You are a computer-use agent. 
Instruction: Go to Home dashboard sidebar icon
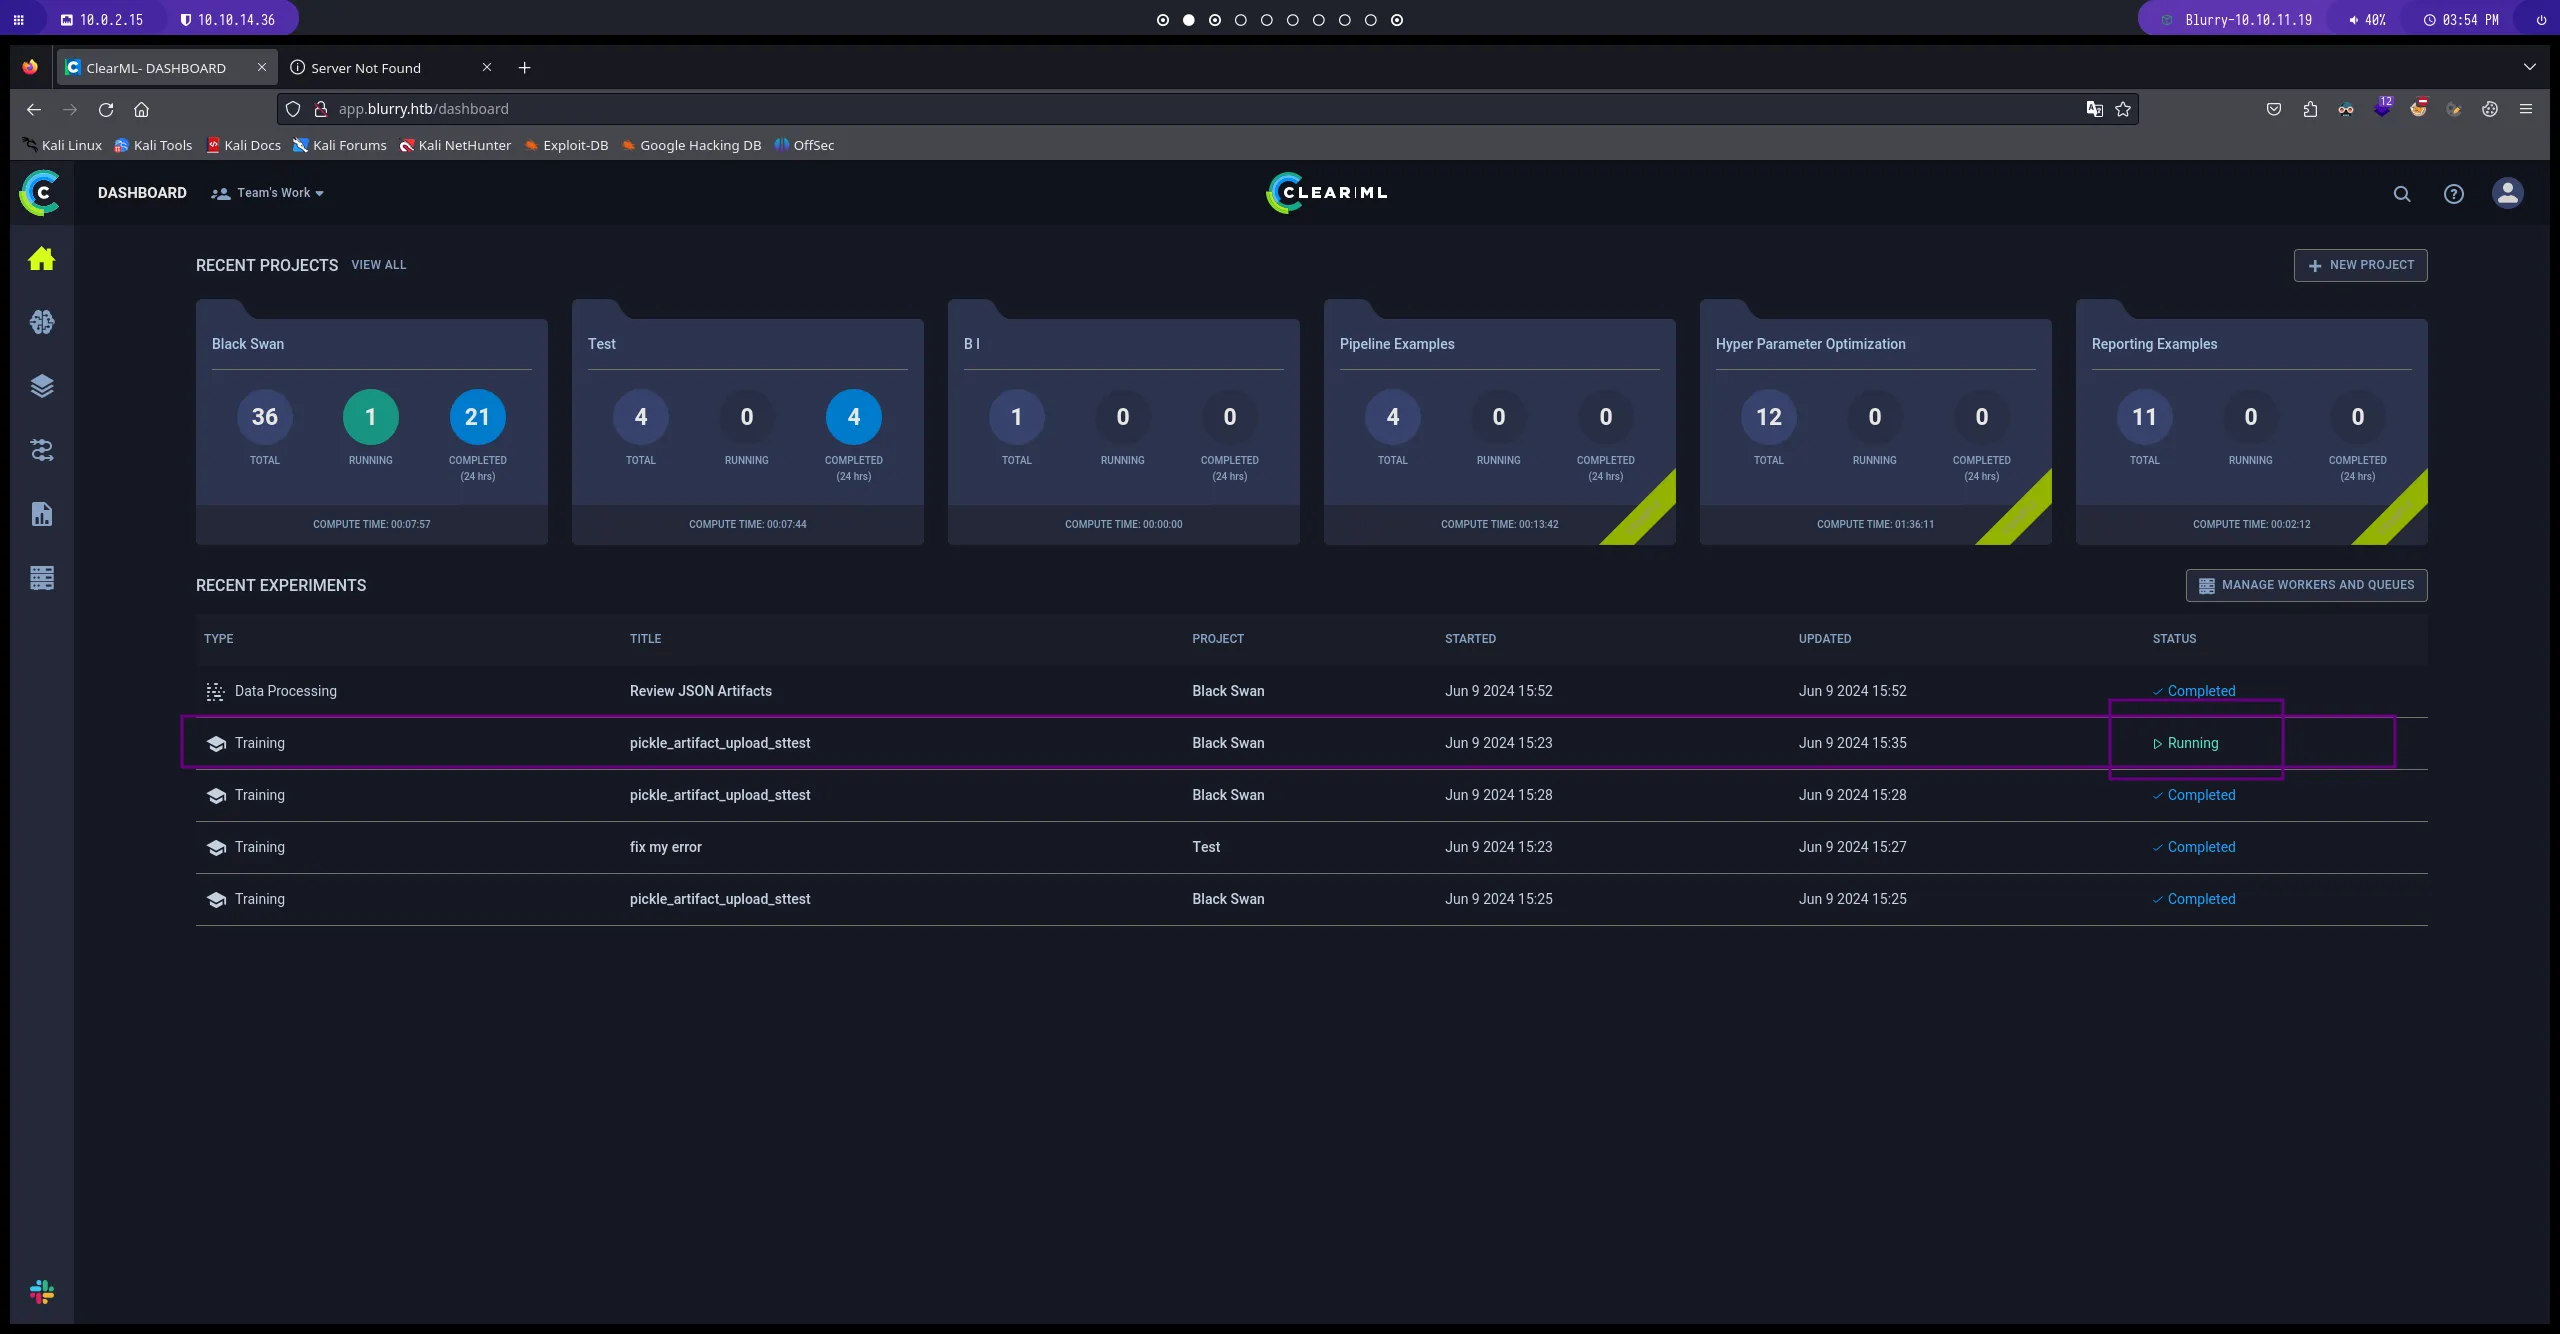pyautogui.click(x=41, y=259)
